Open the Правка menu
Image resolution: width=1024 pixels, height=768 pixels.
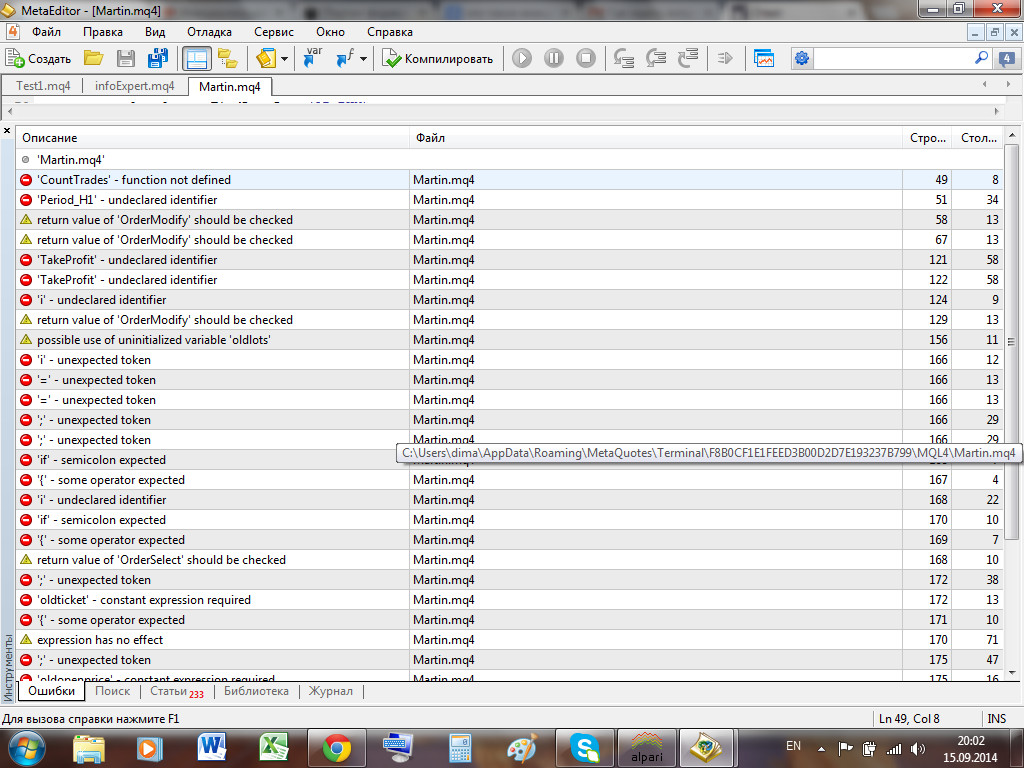tap(103, 32)
